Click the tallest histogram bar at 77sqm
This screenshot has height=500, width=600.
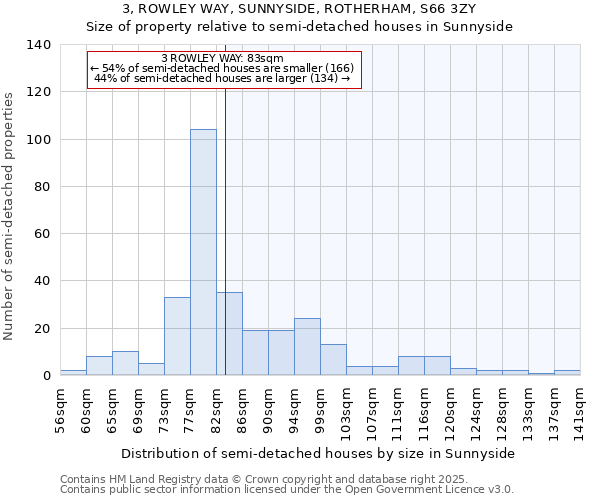(203, 252)
